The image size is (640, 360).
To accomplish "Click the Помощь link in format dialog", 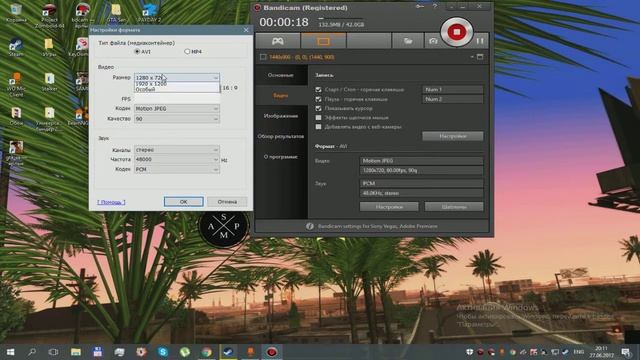I will click(111, 202).
